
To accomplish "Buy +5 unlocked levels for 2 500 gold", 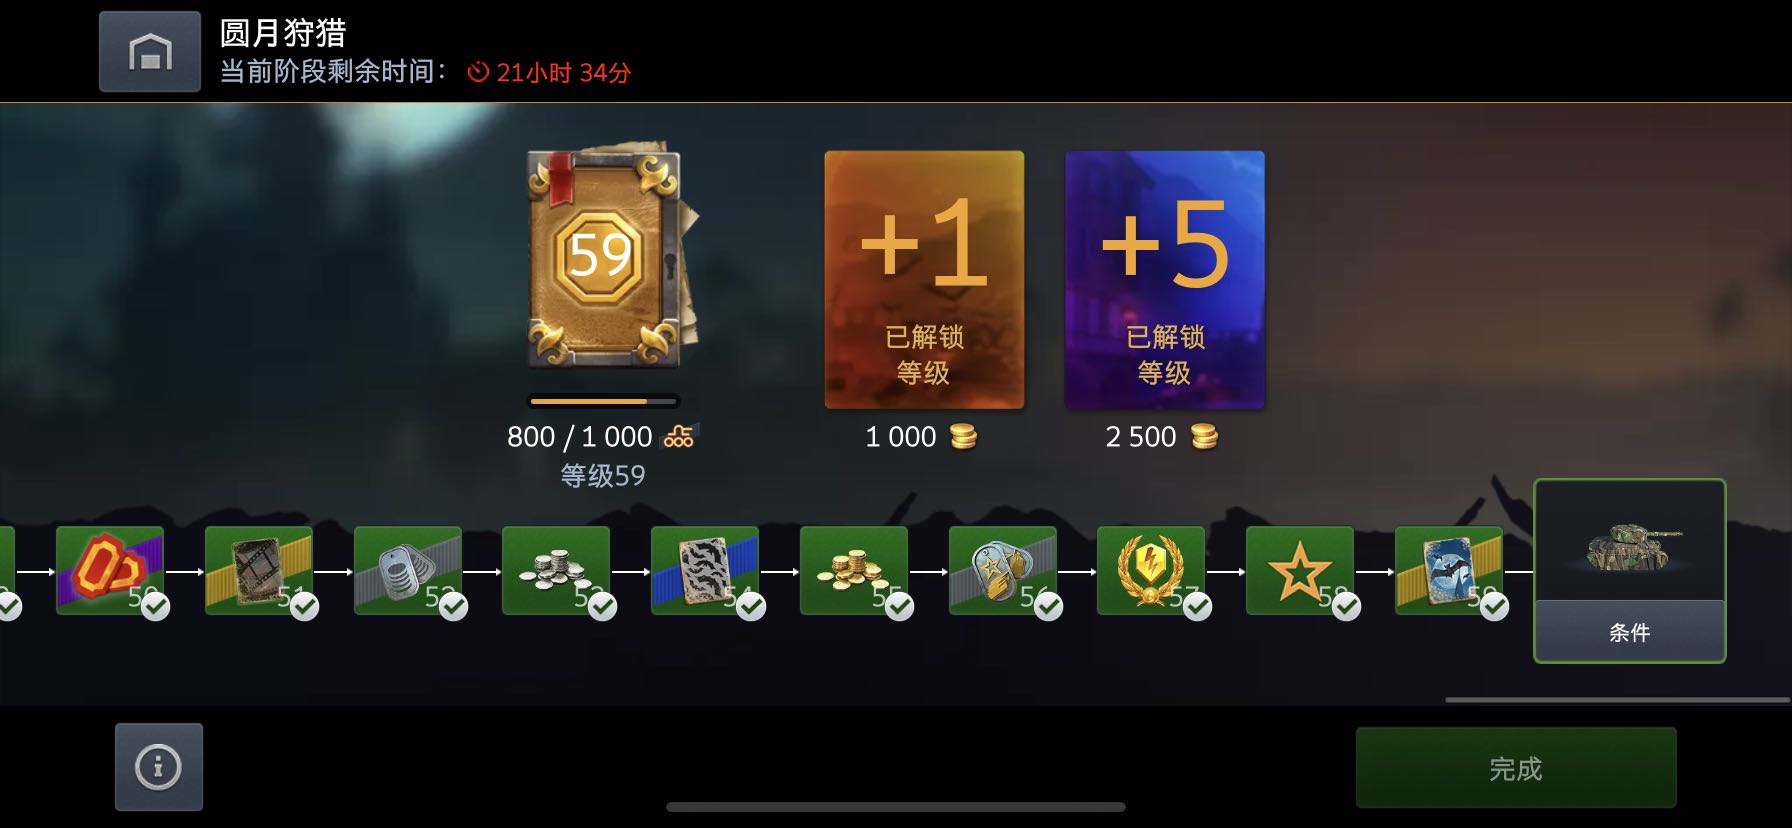I will pyautogui.click(x=1165, y=280).
